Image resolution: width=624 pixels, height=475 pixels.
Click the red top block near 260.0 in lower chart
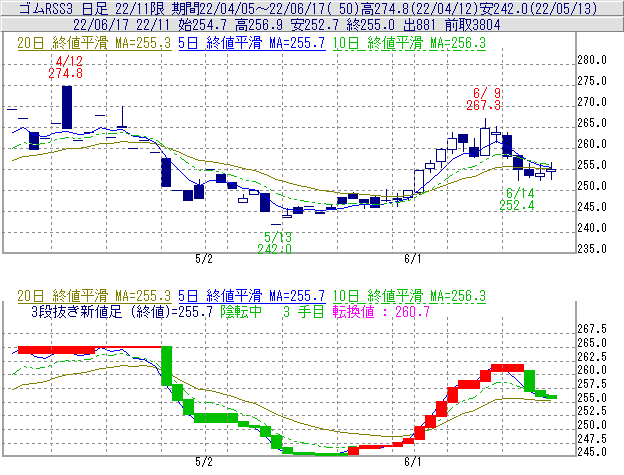click(507, 368)
